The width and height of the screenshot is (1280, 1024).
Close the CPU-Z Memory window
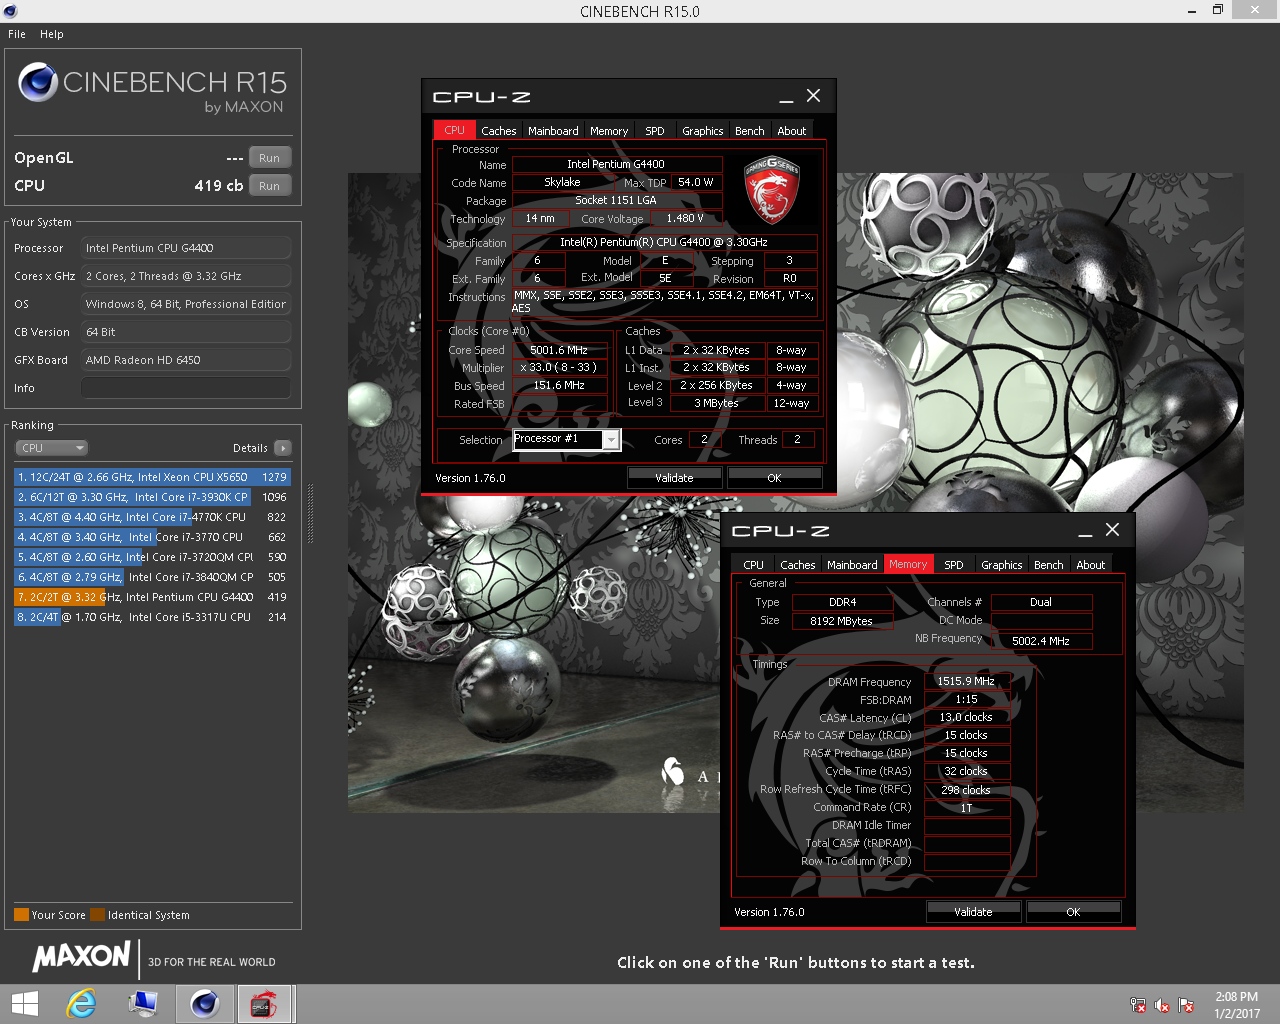[1112, 530]
